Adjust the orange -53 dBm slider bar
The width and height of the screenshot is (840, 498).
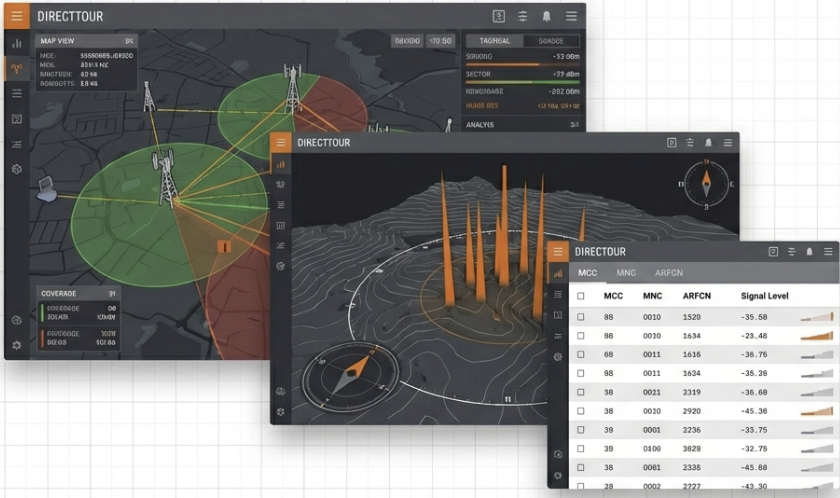522,65
